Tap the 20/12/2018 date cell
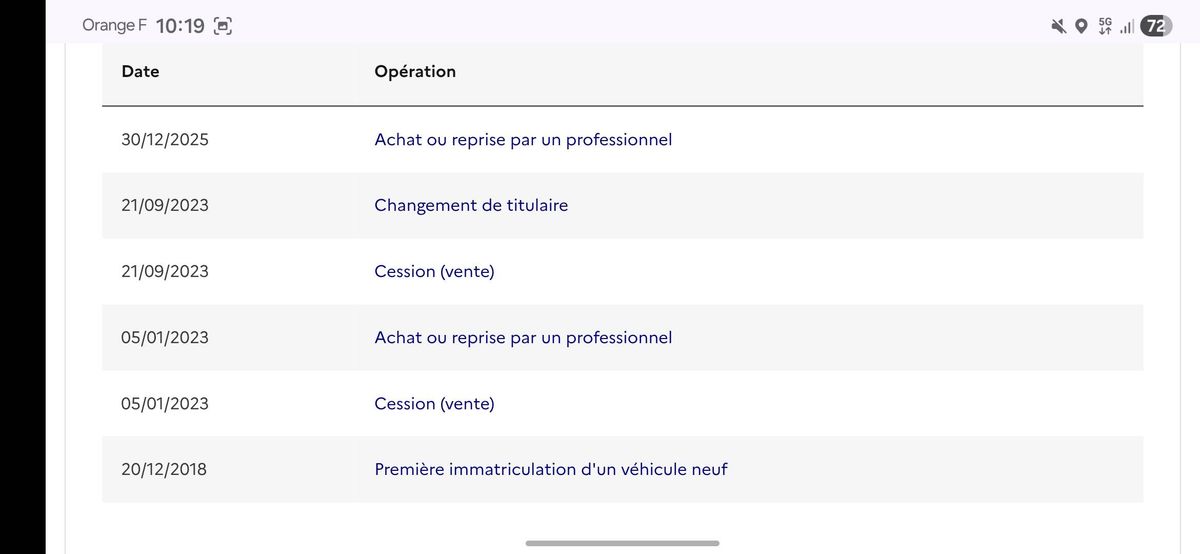This screenshot has width=1200, height=554. tap(164, 469)
